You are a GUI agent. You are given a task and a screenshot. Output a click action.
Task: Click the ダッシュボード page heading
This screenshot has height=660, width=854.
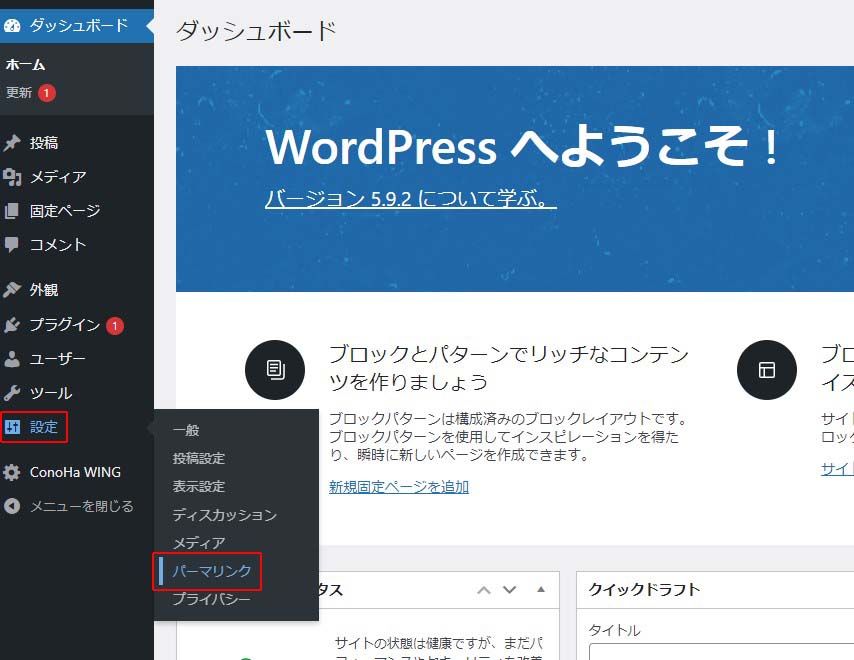pyautogui.click(x=256, y=30)
